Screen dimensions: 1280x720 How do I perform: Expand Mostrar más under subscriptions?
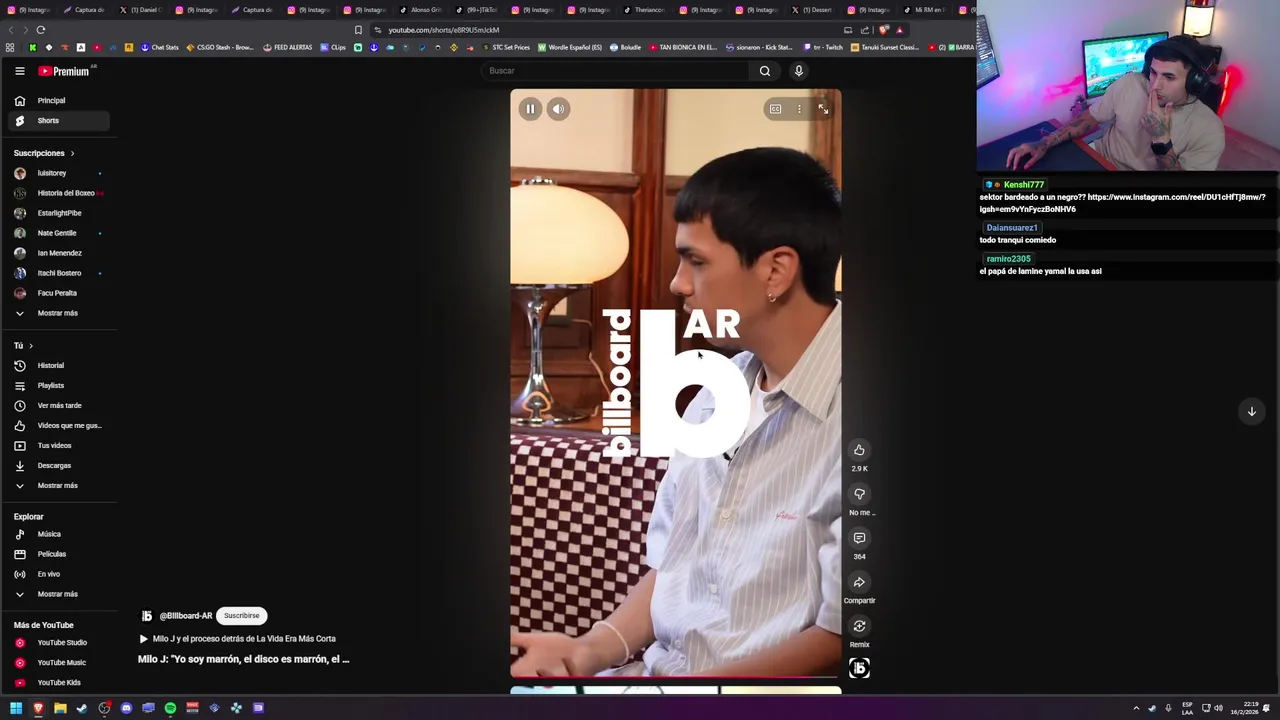(59, 313)
